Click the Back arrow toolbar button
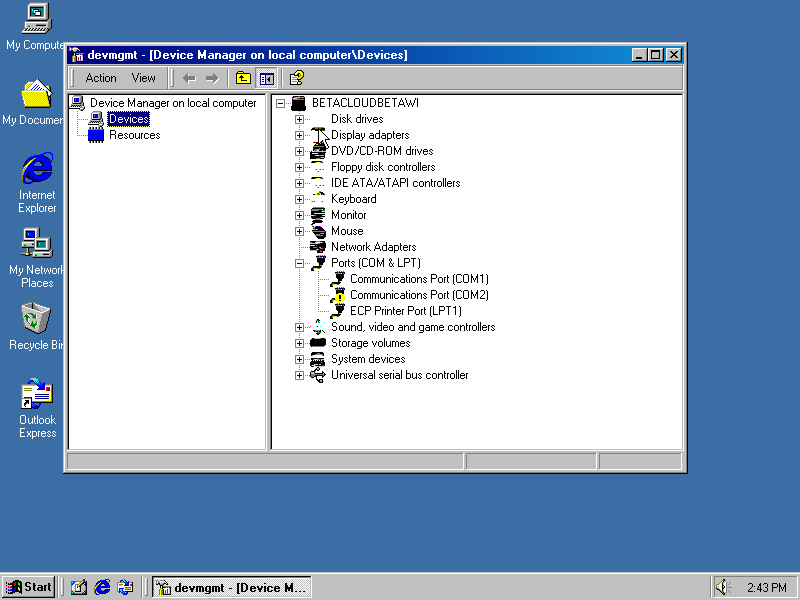800x600 pixels. tap(189, 78)
